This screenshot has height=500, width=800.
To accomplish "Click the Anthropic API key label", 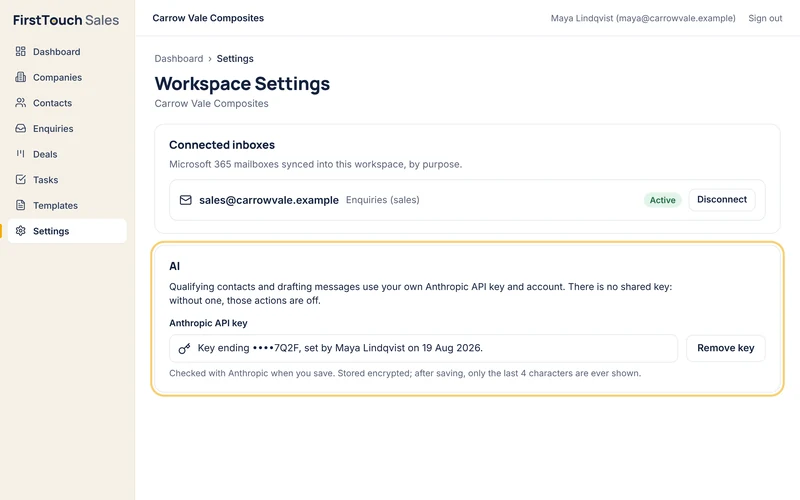I will 208,323.
